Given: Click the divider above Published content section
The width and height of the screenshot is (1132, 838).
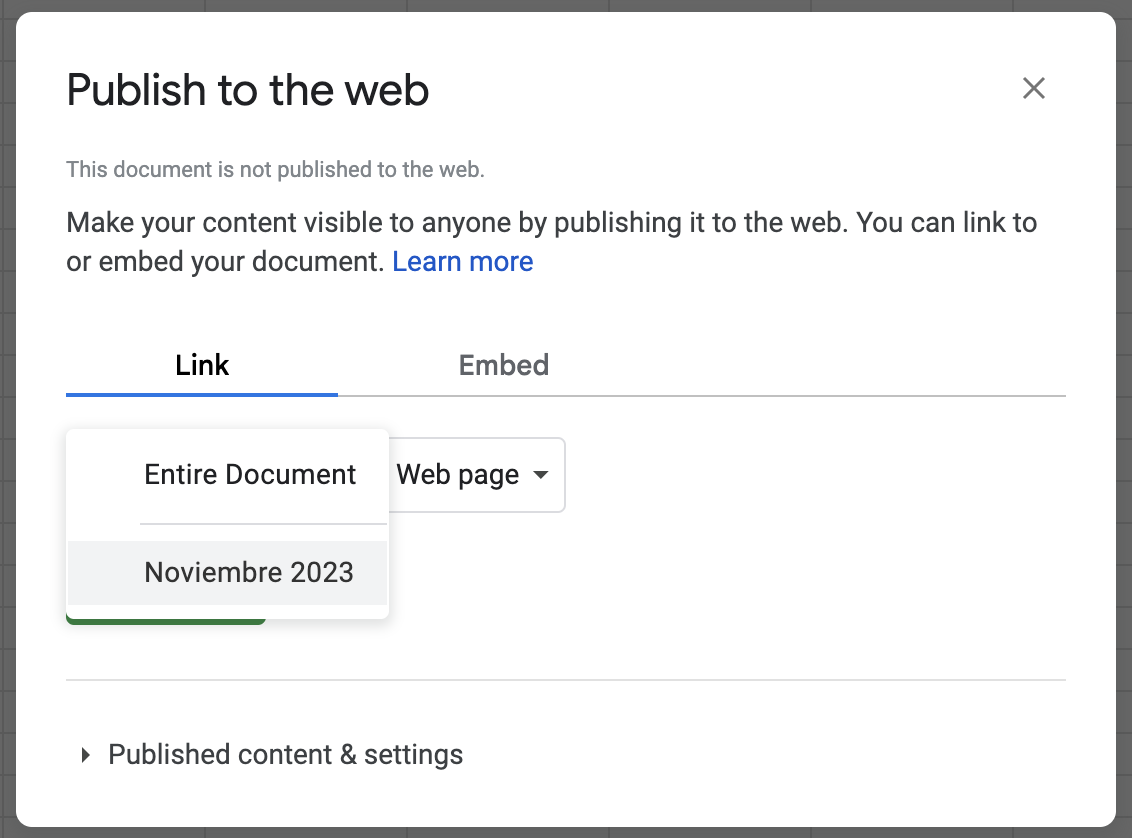Looking at the screenshot, I should tap(565, 680).
